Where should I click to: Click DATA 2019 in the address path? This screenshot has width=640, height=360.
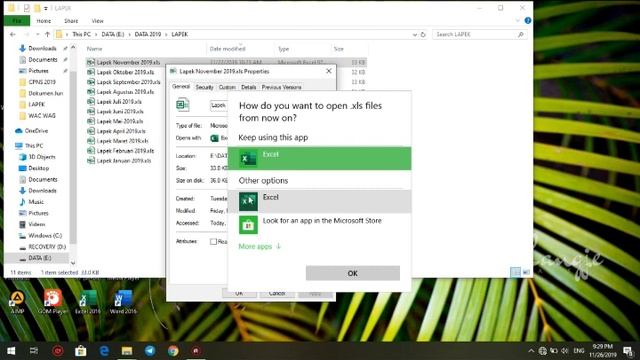pos(148,35)
